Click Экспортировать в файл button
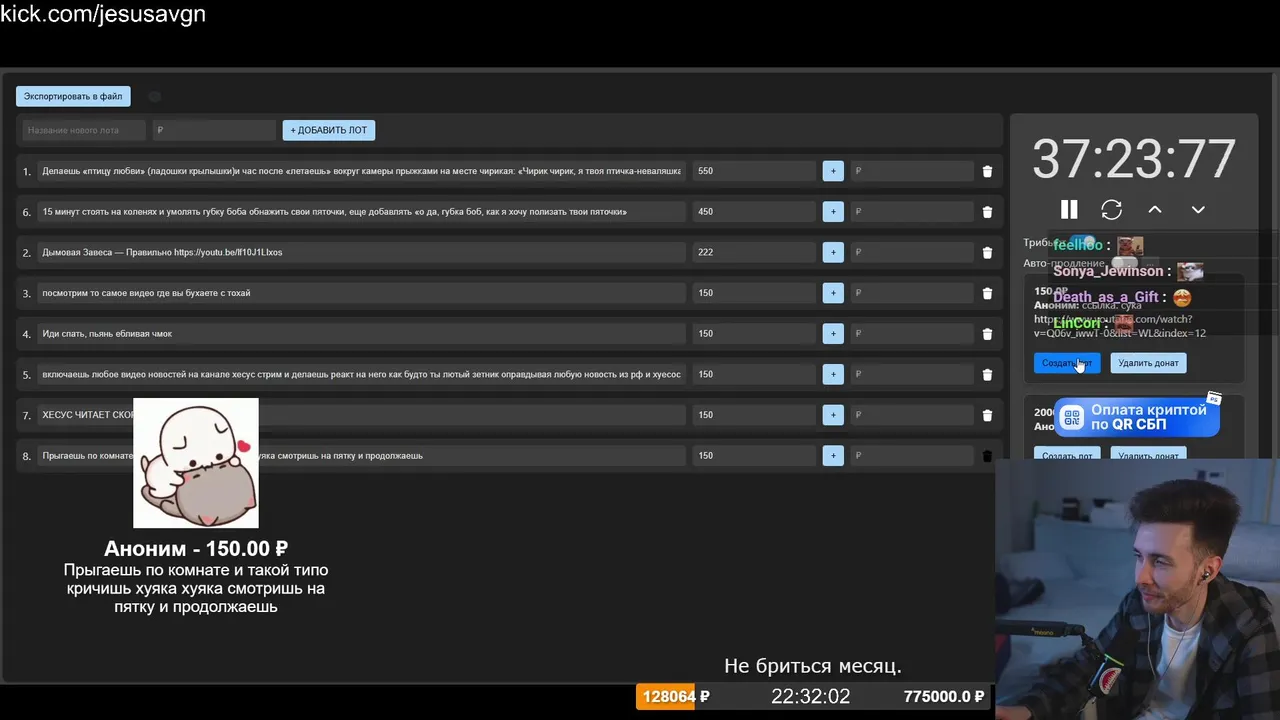Image resolution: width=1280 pixels, height=720 pixels. click(73, 96)
